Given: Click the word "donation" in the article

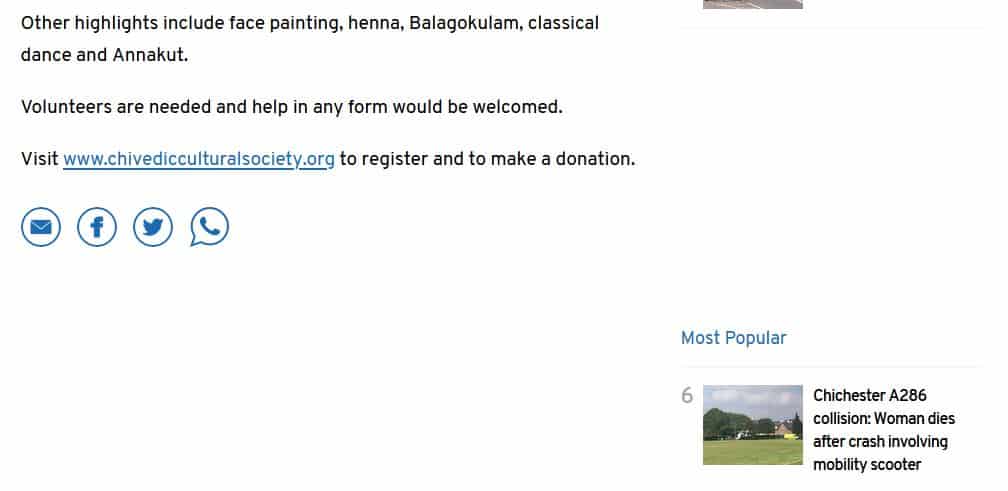Looking at the screenshot, I should point(595,159).
